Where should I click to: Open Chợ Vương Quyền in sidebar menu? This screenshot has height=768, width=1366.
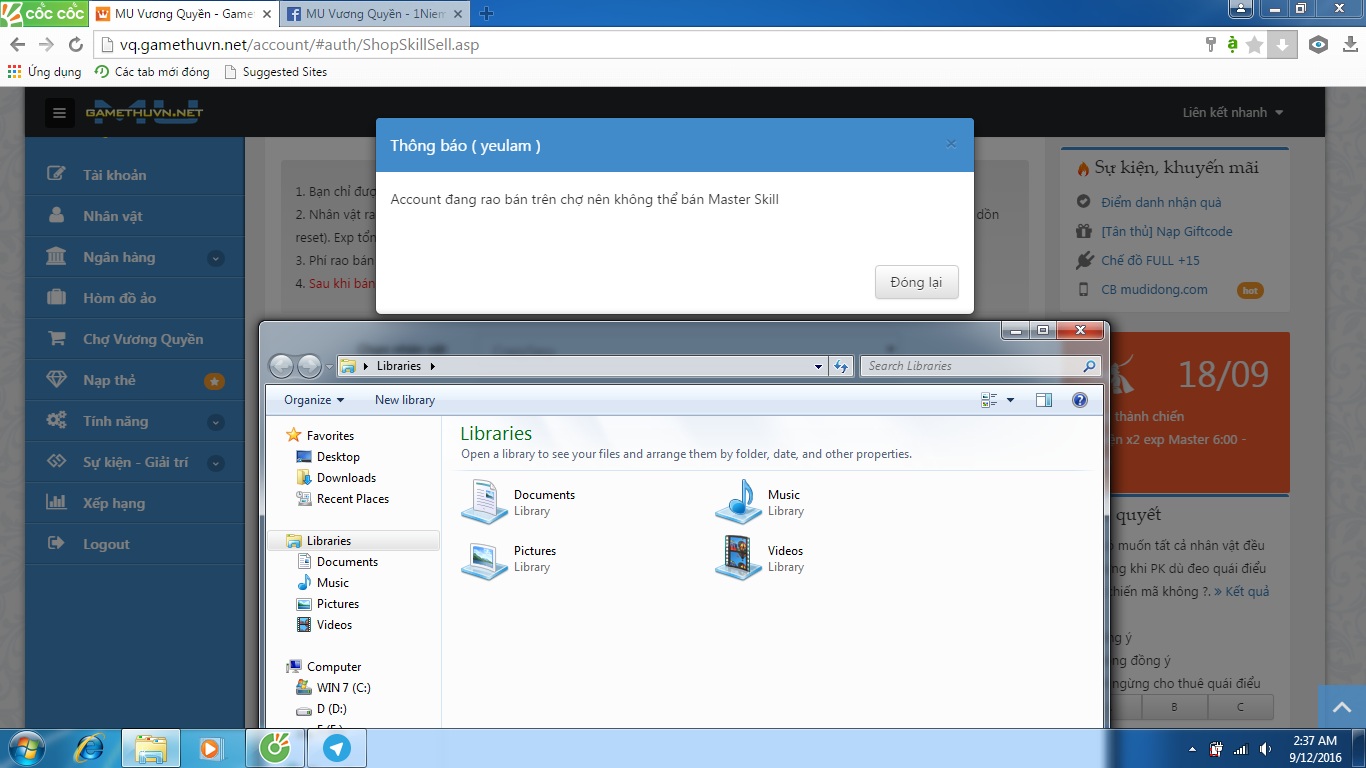click(142, 339)
